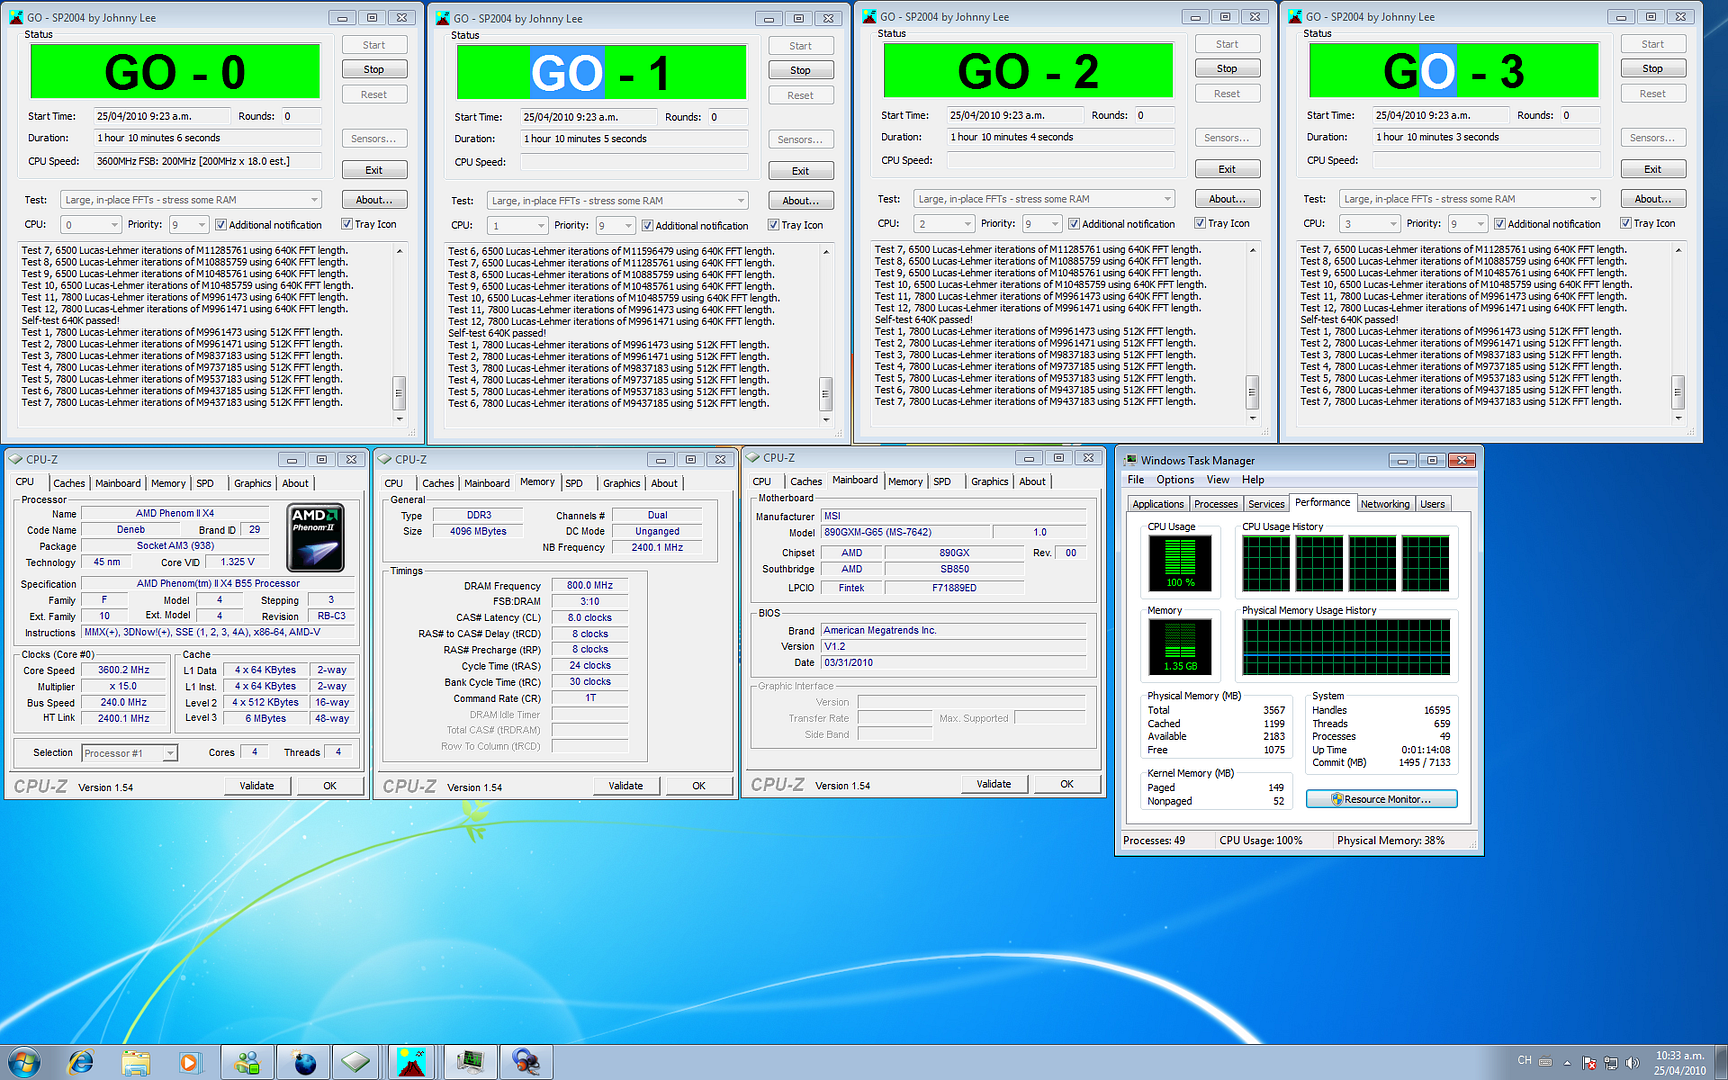
Task: Click the CH input language indicator
Action: 1524,1060
